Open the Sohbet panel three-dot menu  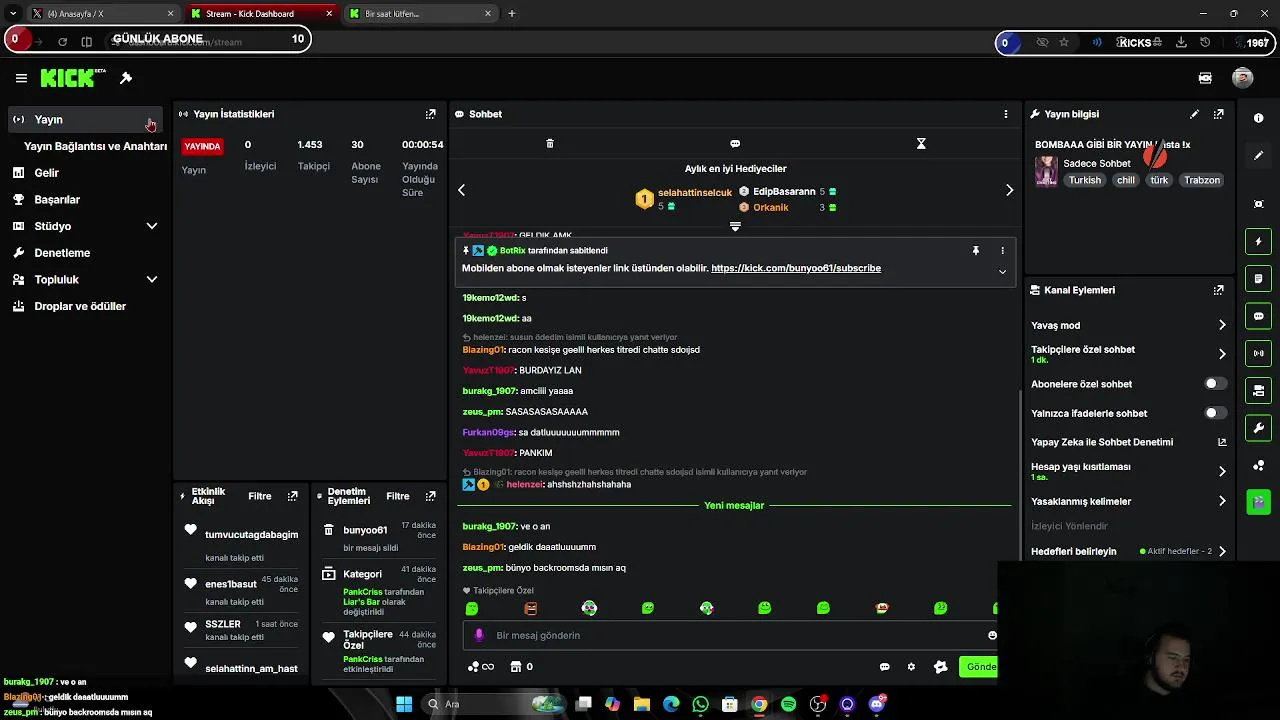[x=1006, y=114]
